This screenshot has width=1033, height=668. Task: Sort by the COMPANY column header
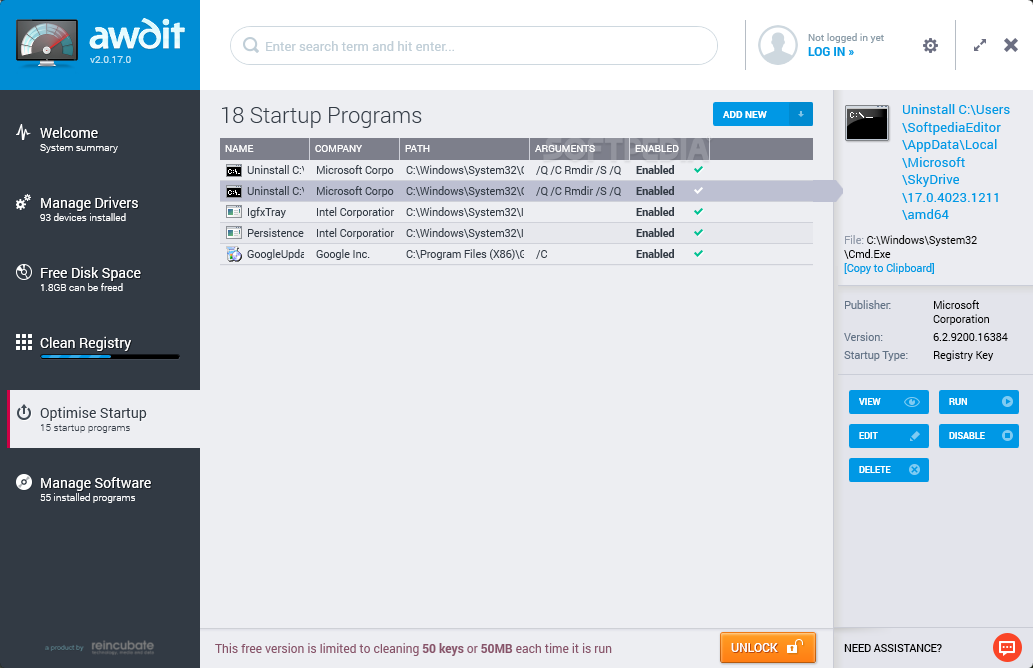pyautogui.click(x=354, y=149)
